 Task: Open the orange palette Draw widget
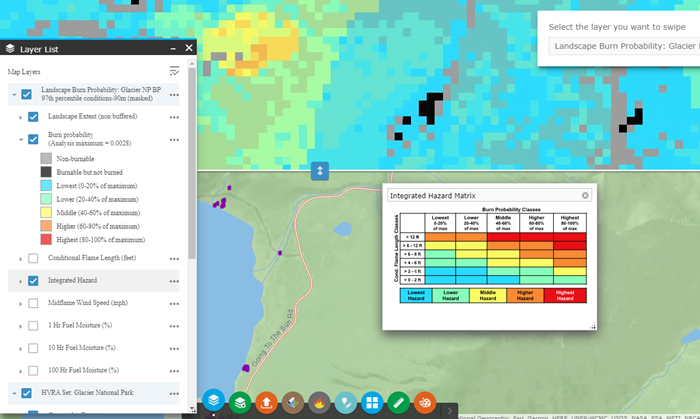pos(425,403)
